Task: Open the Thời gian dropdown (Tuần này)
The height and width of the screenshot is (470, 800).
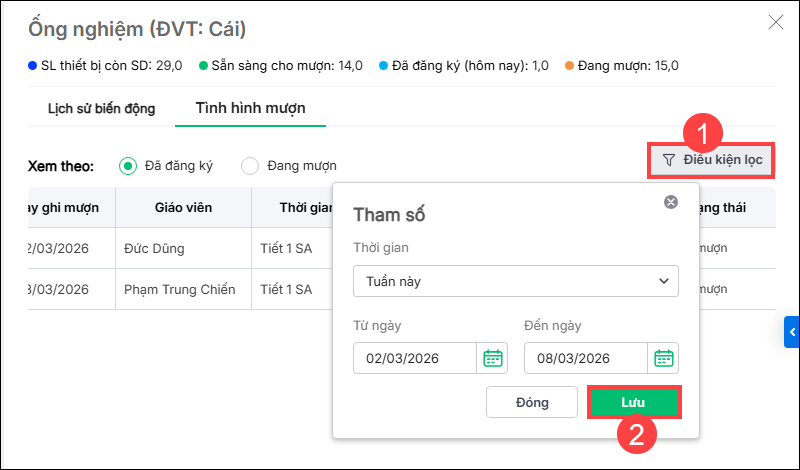Action: click(x=515, y=281)
